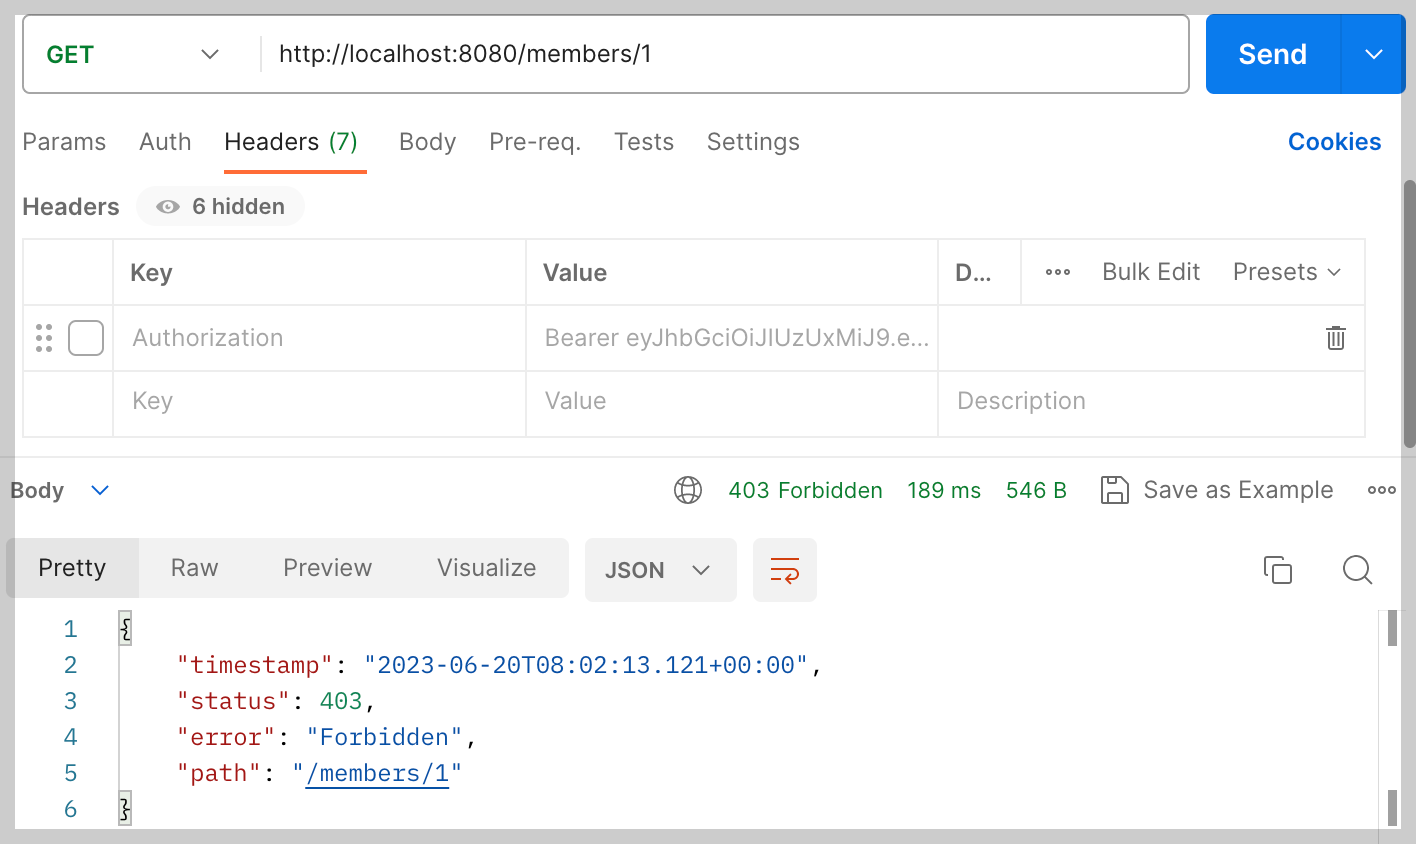This screenshot has width=1416, height=844.
Task: Expand the response Body dropdown chevron
Action: 100,490
